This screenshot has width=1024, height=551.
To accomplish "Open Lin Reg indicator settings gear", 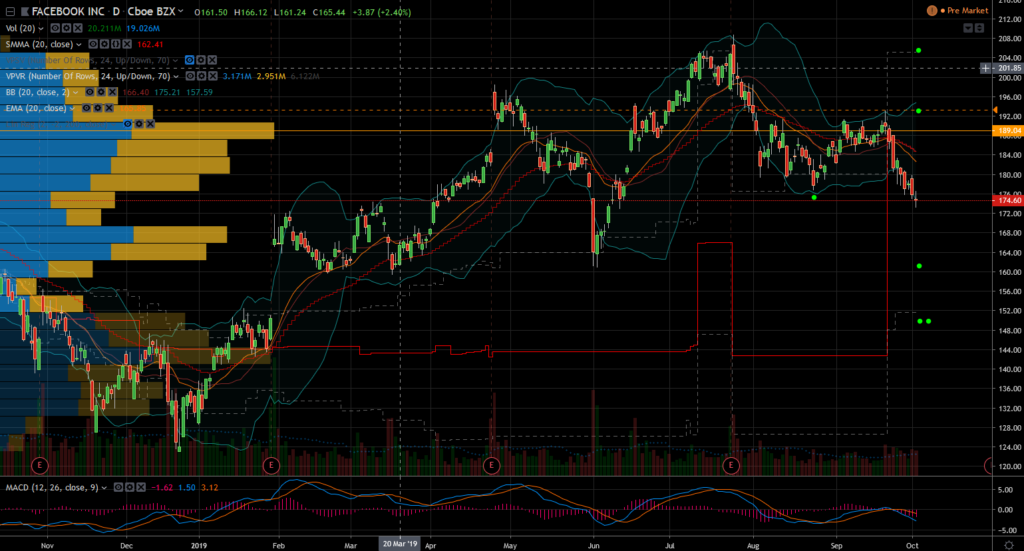I will point(139,123).
